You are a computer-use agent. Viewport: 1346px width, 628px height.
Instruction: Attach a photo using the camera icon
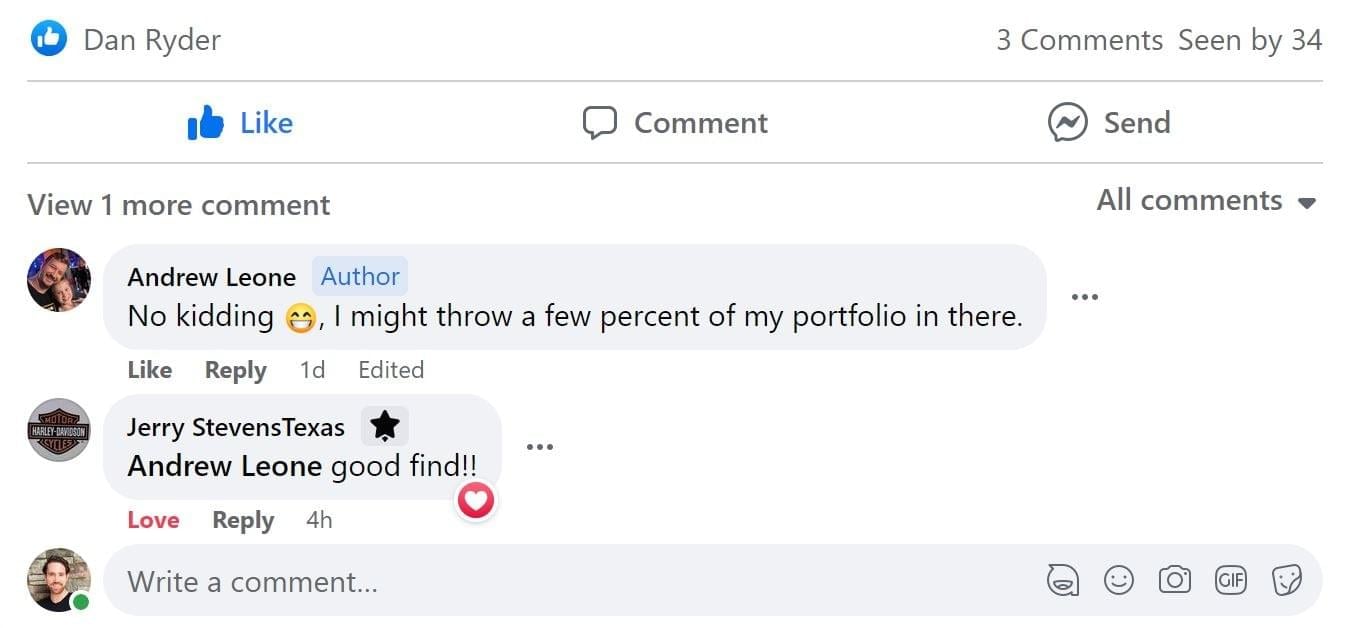tap(1175, 580)
